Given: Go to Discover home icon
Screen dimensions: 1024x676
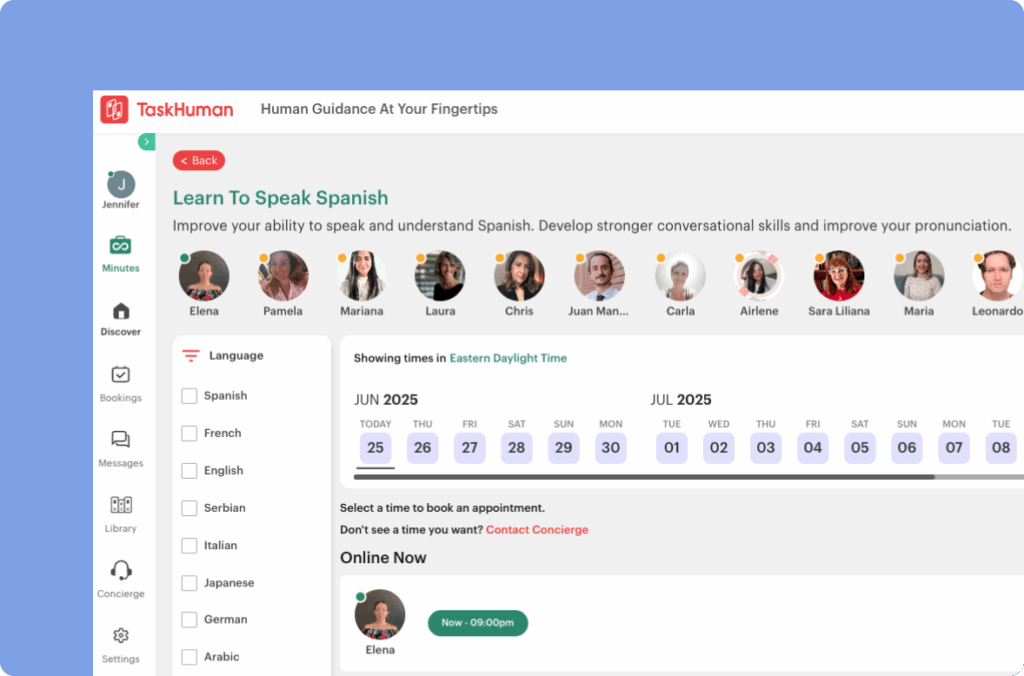Looking at the screenshot, I should [120, 311].
